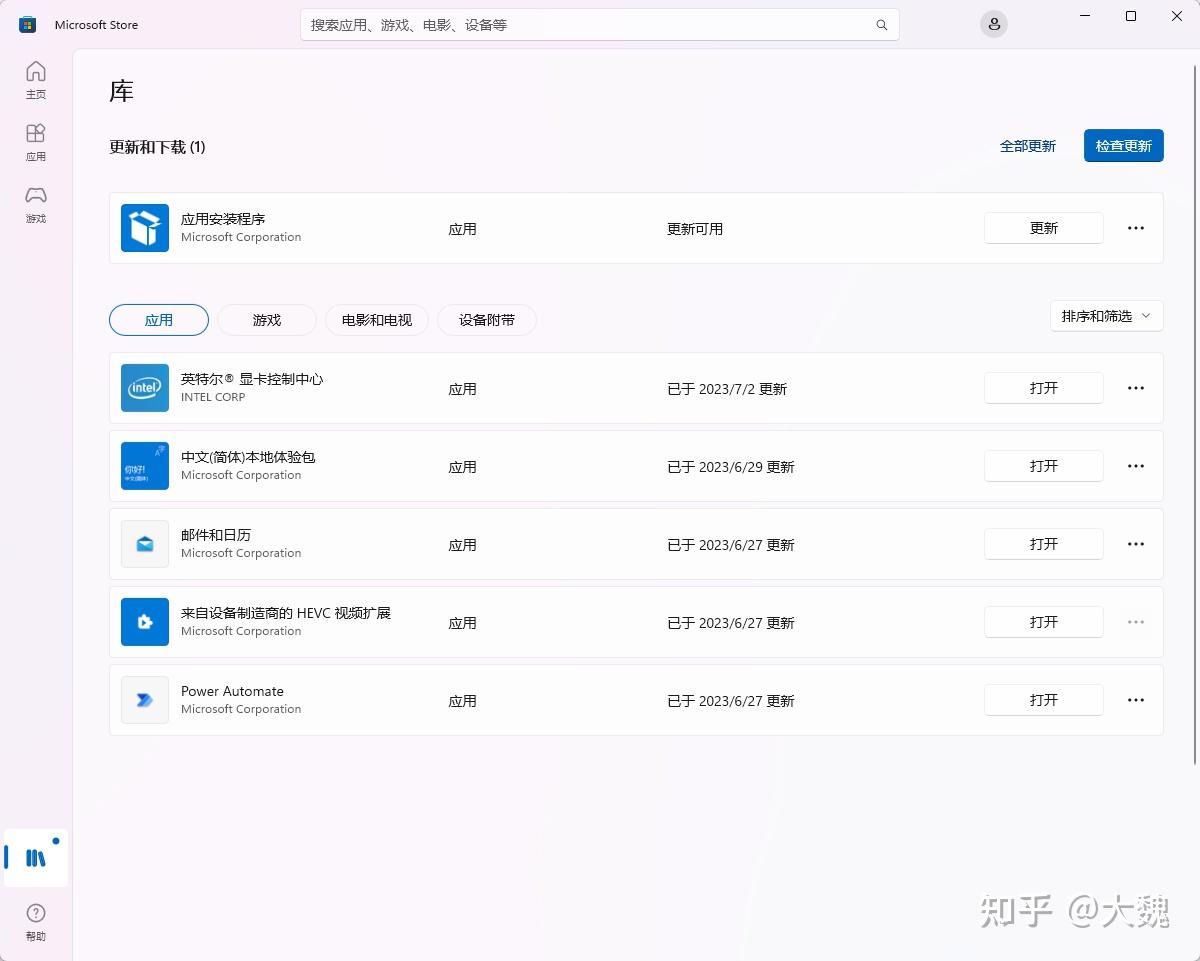
Task: Click the 来自设备制造商的 HEVC 视频扩展 title
Action: [286, 613]
